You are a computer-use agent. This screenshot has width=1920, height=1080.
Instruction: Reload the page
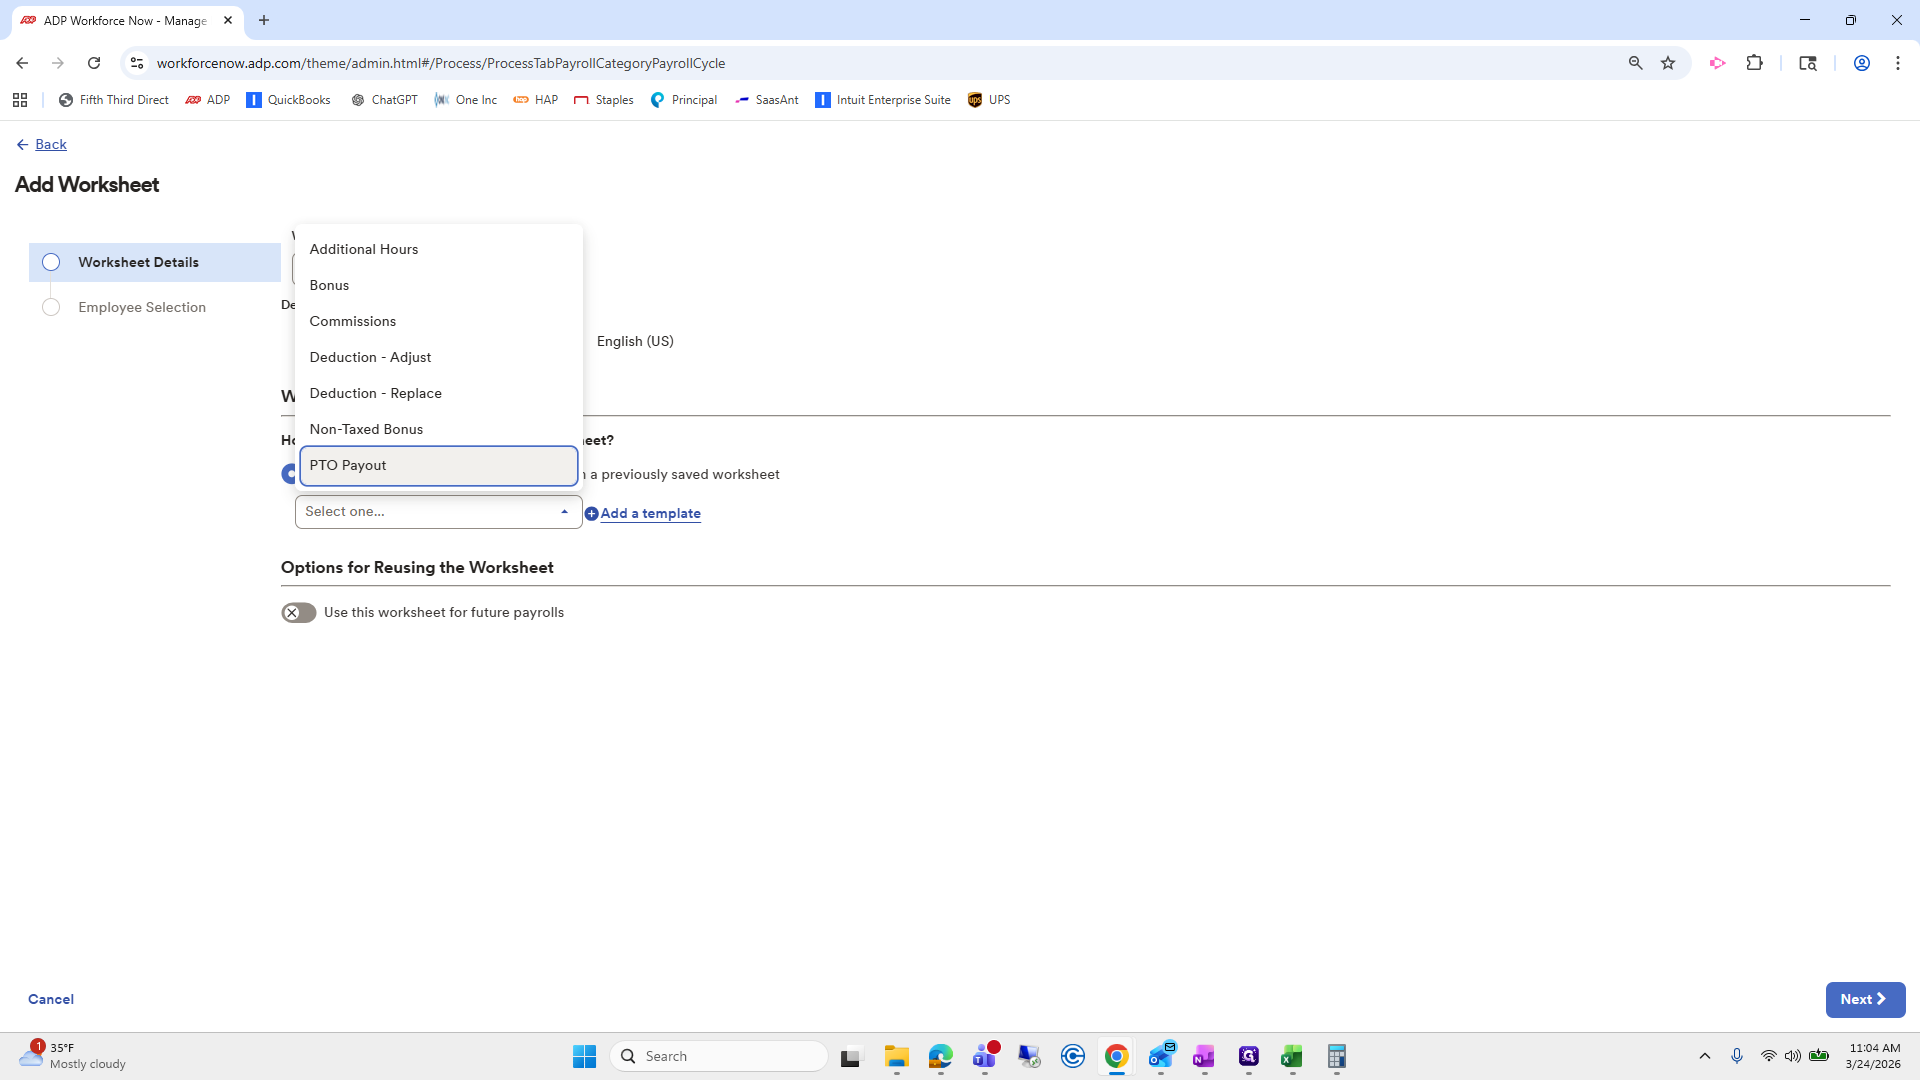pyautogui.click(x=94, y=63)
